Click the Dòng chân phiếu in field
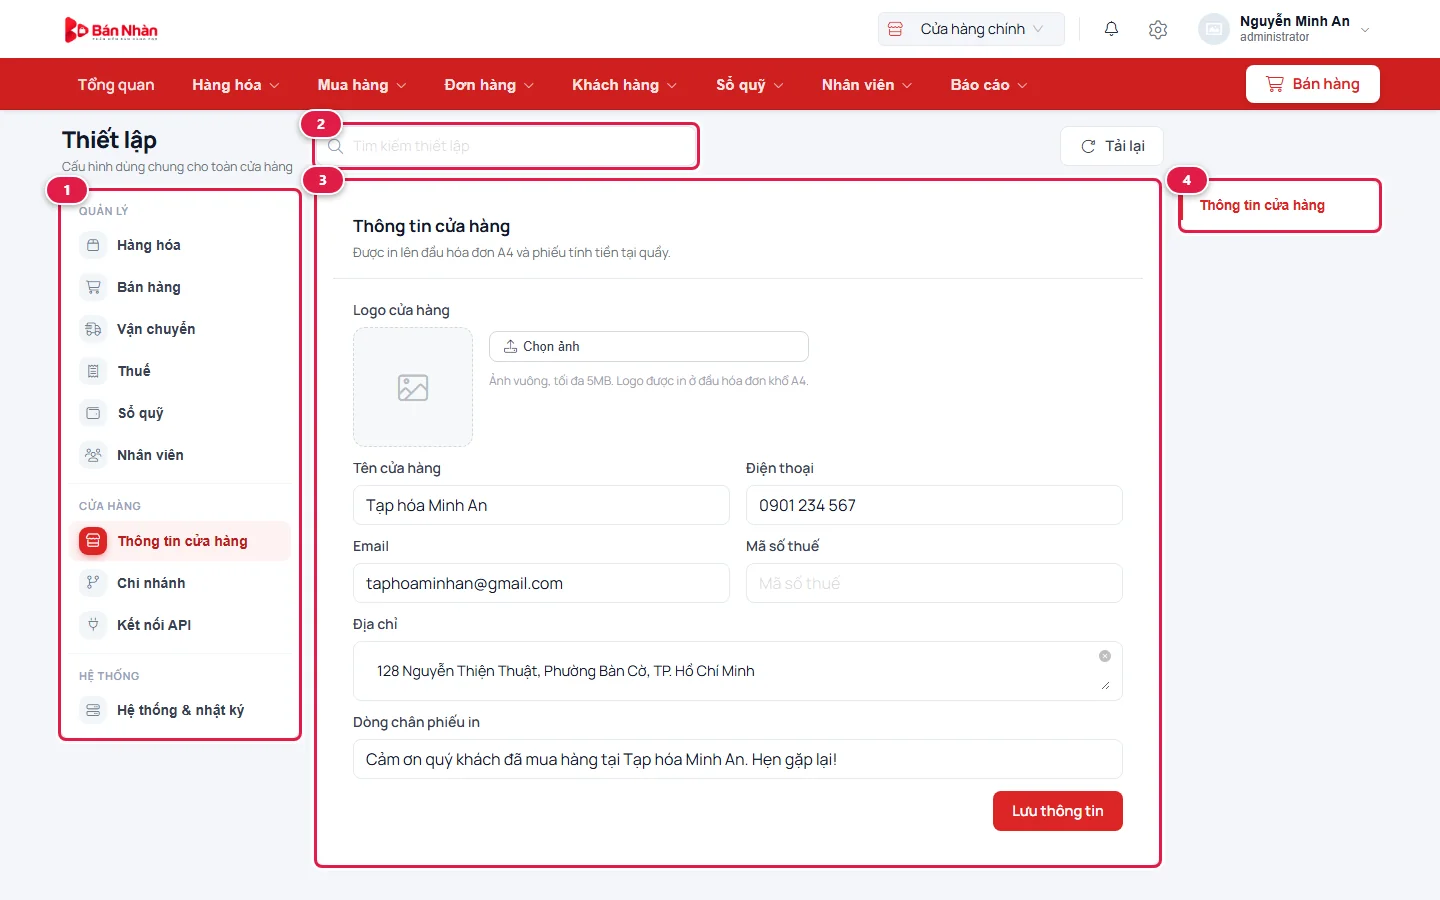1440x900 pixels. 738,759
